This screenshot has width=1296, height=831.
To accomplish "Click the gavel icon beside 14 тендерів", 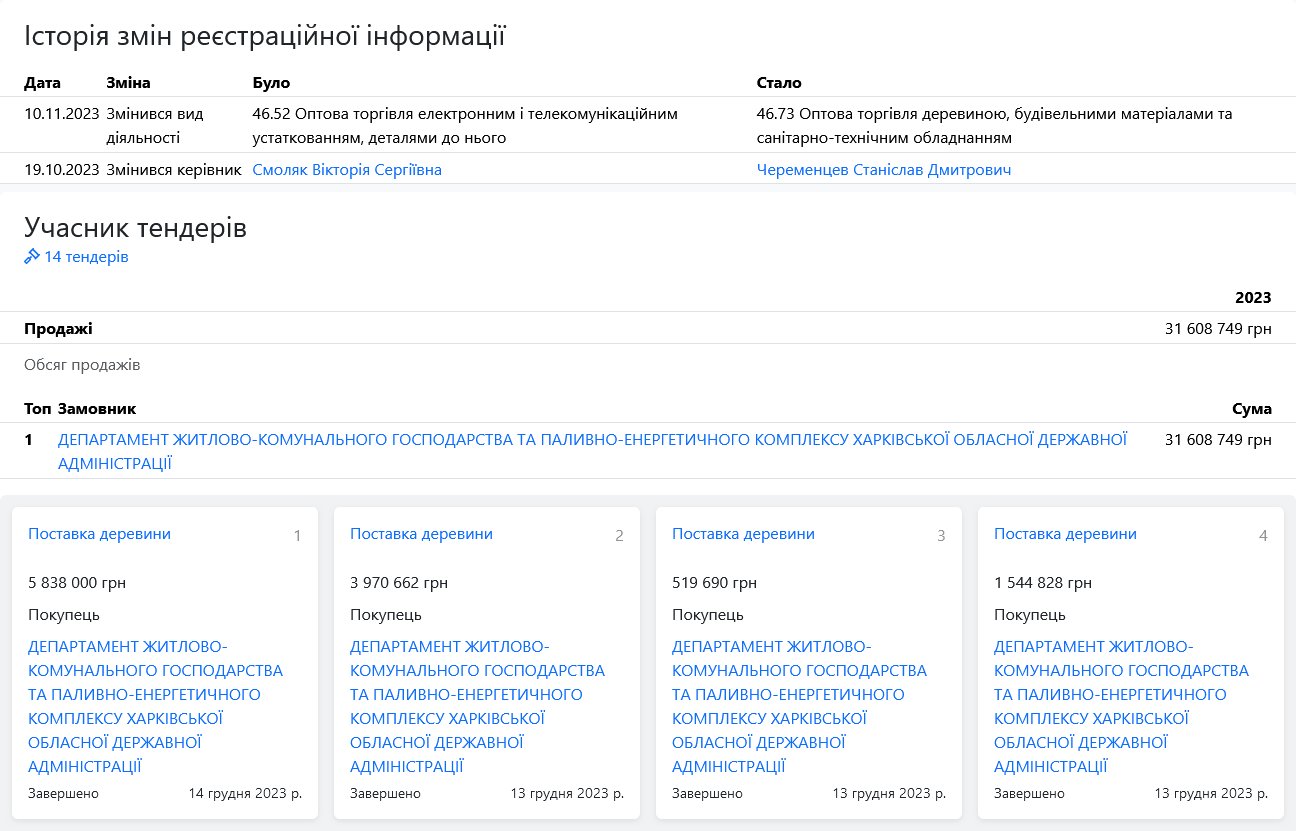I will point(32,257).
